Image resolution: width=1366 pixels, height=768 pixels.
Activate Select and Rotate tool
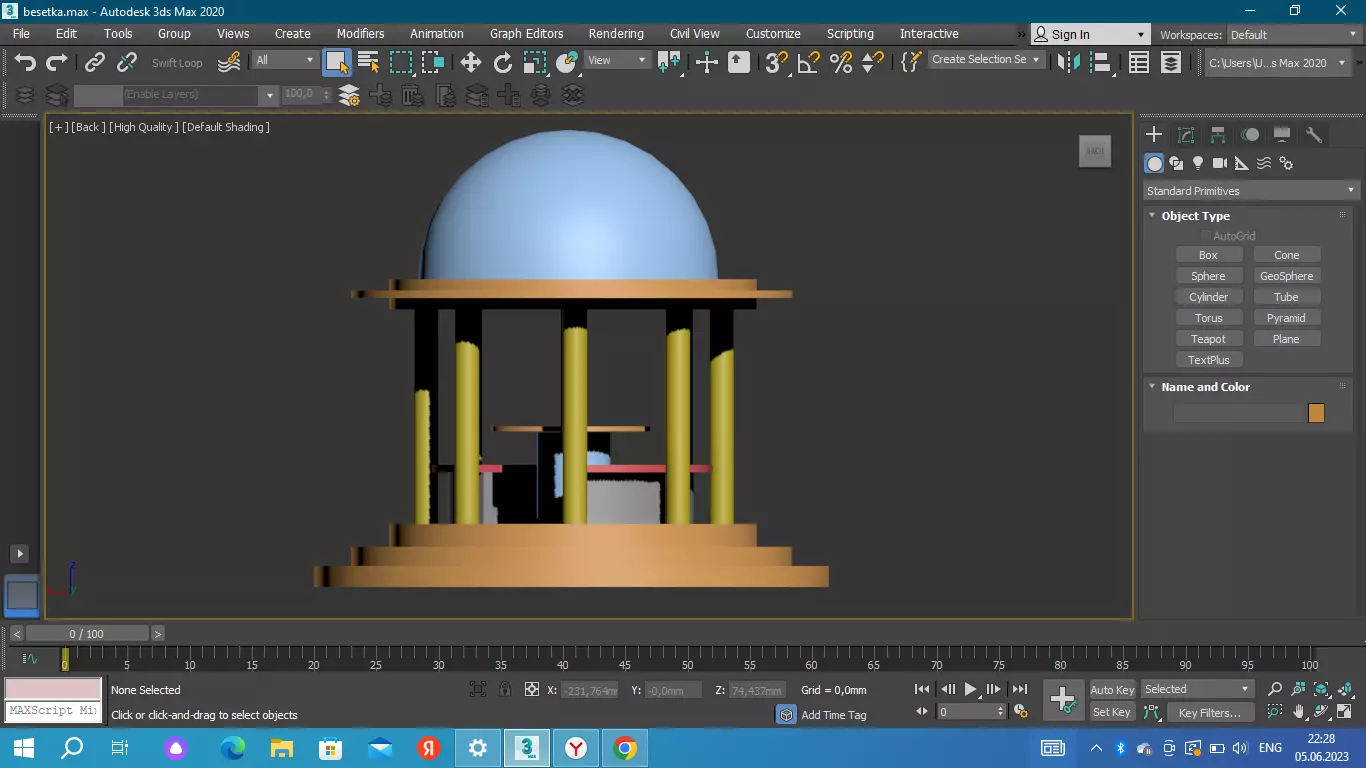[503, 62]
